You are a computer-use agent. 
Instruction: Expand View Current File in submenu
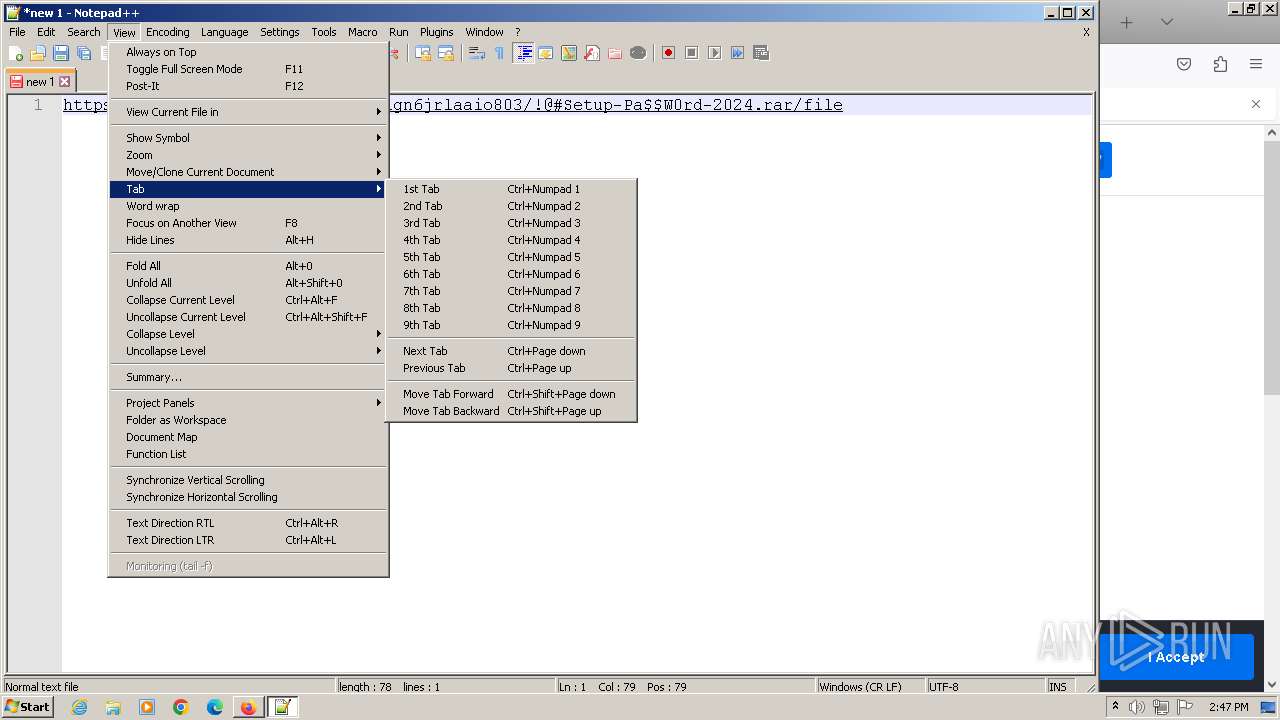(248, 112)
